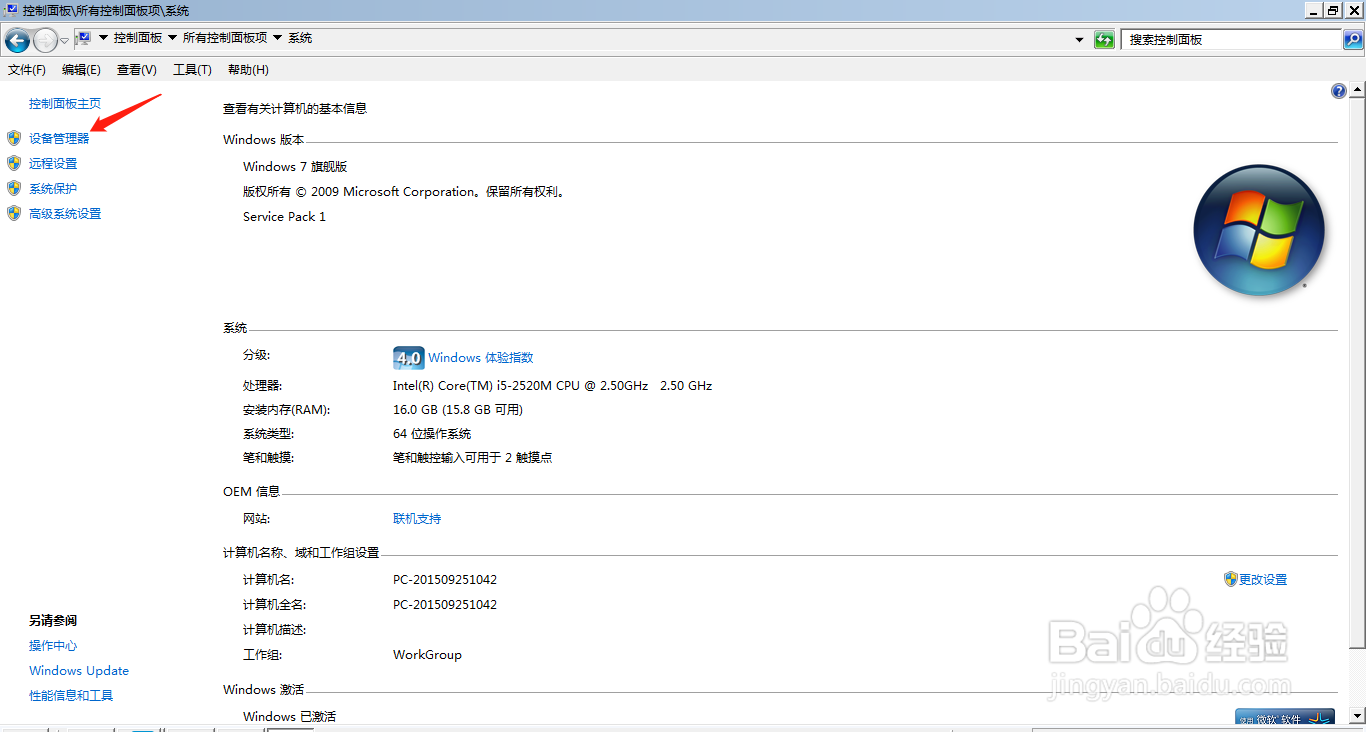This screenshot has height=732, width=1366.
Task: Expand the dropdown arrow before 控制面板
Action: pyautogui.click(x=103, y=38)
